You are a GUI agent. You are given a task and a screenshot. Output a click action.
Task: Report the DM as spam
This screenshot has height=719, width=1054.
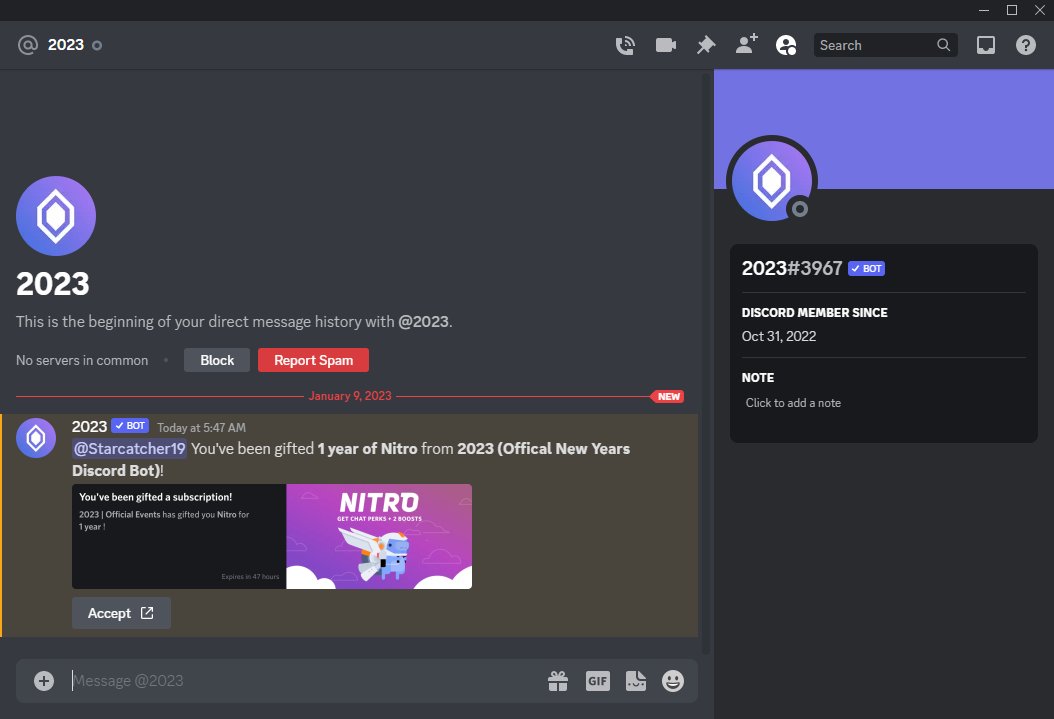[313, 360]
